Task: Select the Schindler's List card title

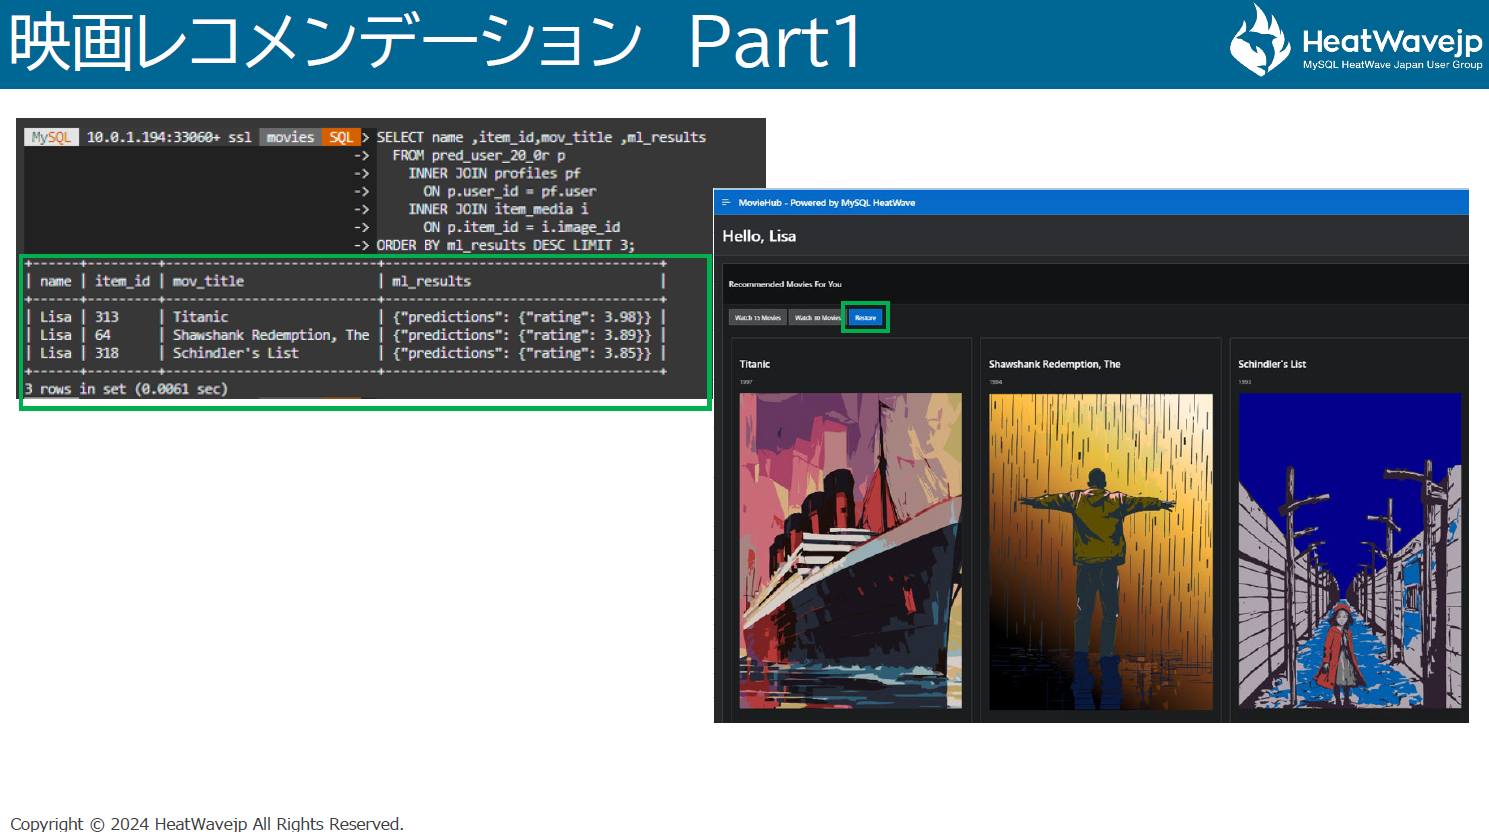Action: click(x=1272, y=364)
